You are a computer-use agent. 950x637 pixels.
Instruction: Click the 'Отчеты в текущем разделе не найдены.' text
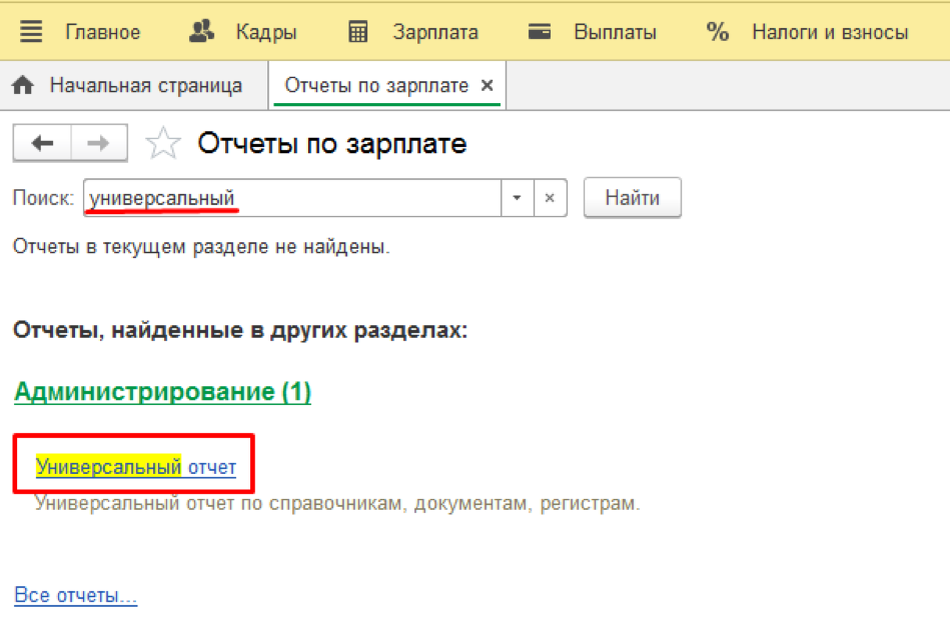[201, 247]
